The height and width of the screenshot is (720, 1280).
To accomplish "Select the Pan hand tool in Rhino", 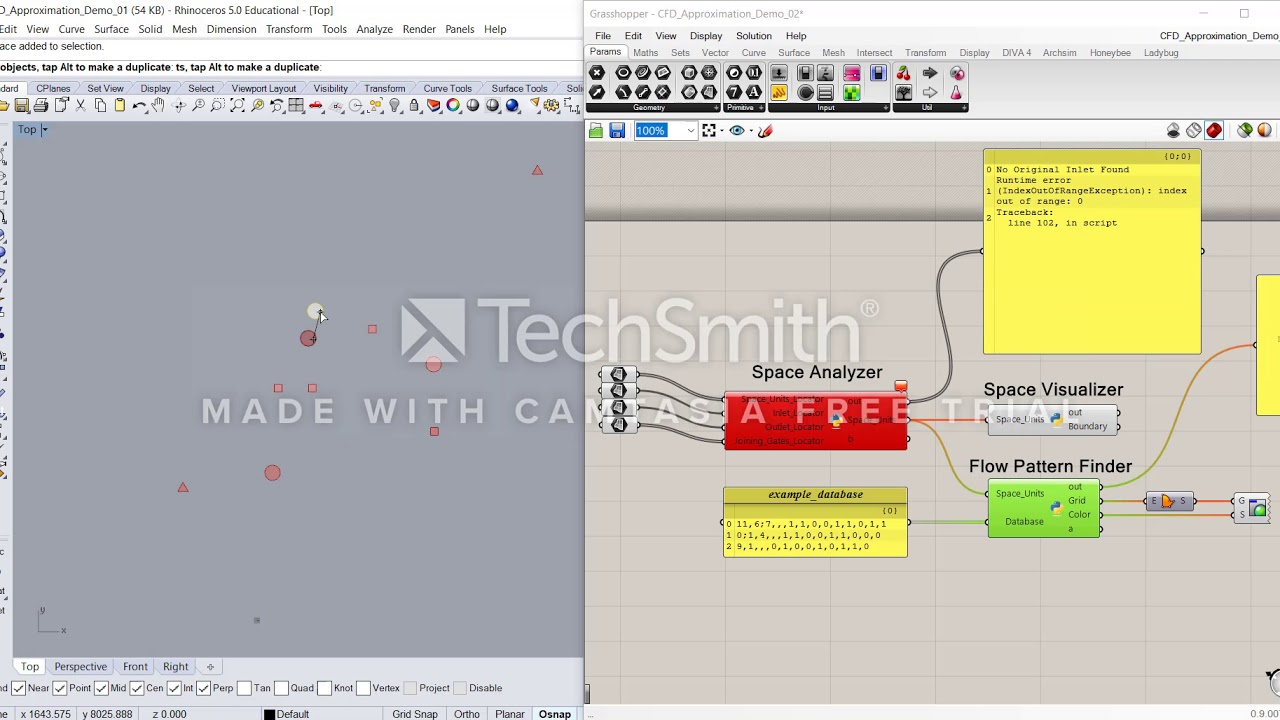I will pyautogui.click(x=158, y=105).
